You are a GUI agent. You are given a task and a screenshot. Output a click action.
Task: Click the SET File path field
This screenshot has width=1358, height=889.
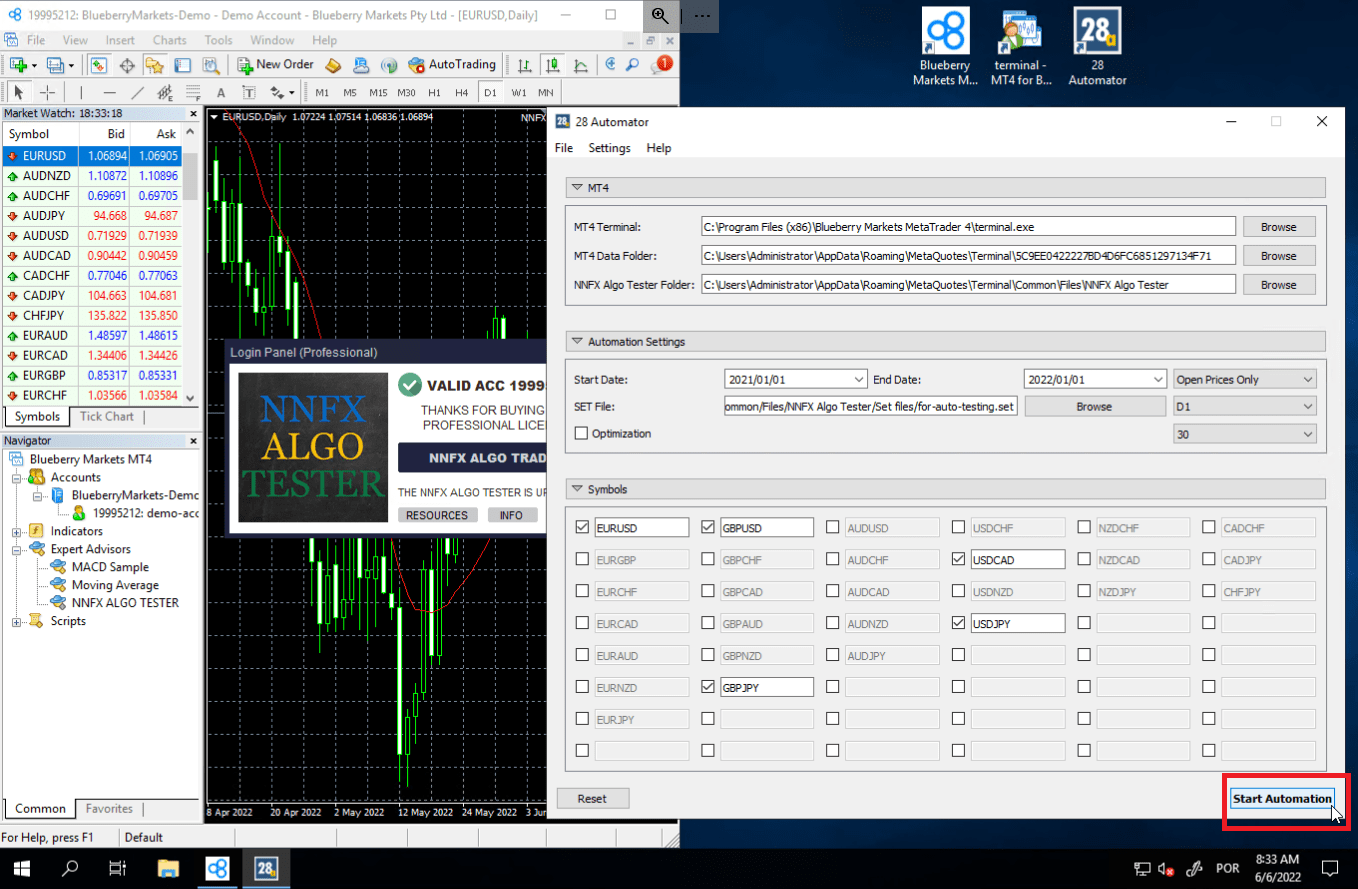click(871, 407)
